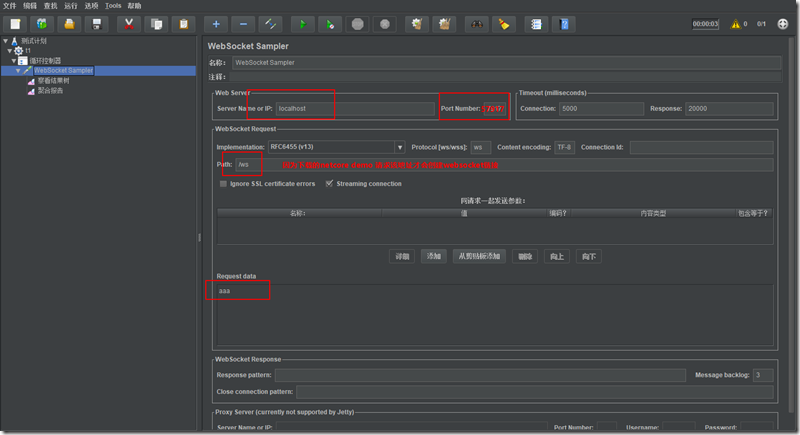
Task: Click the Copy icon in toolbar
Action: (157, 24)
